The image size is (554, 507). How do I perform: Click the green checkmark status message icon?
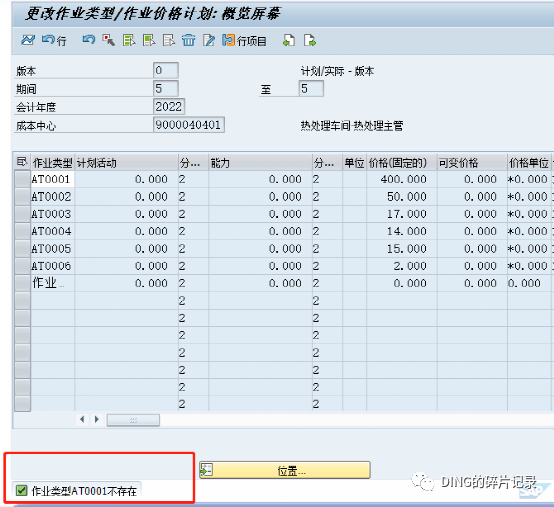point(22,490)
